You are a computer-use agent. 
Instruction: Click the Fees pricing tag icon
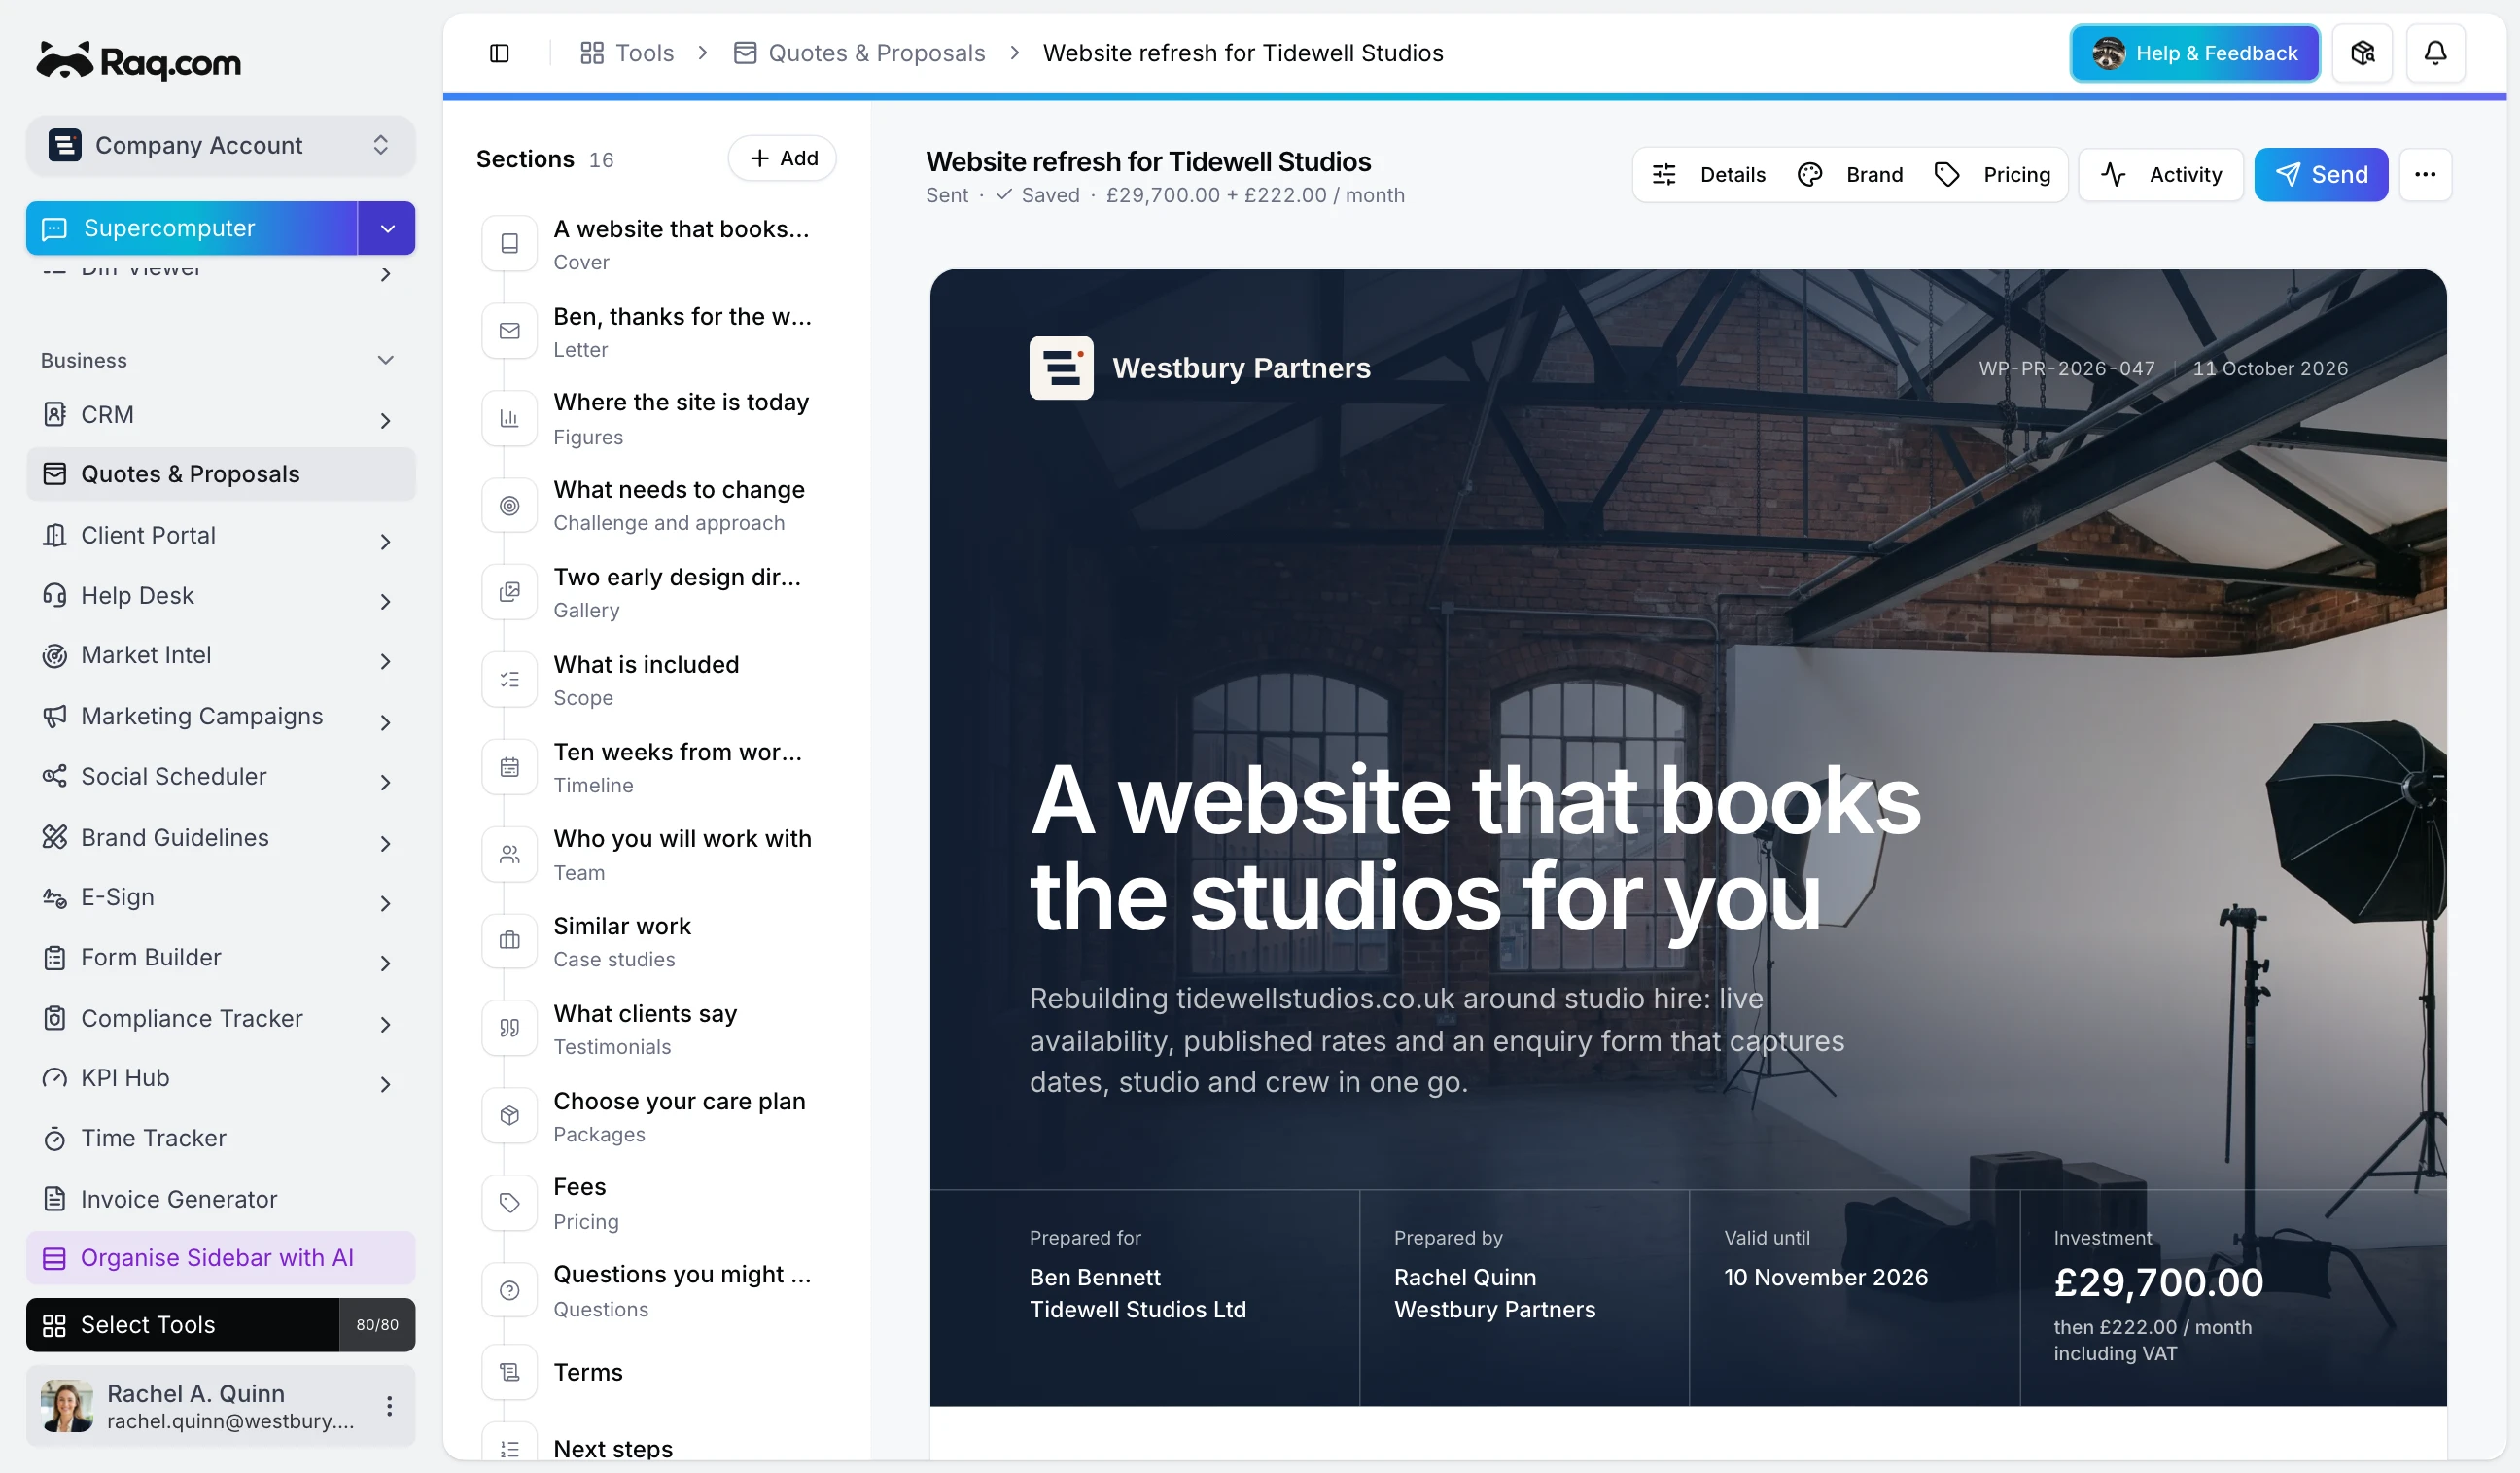click(510, 1202)
